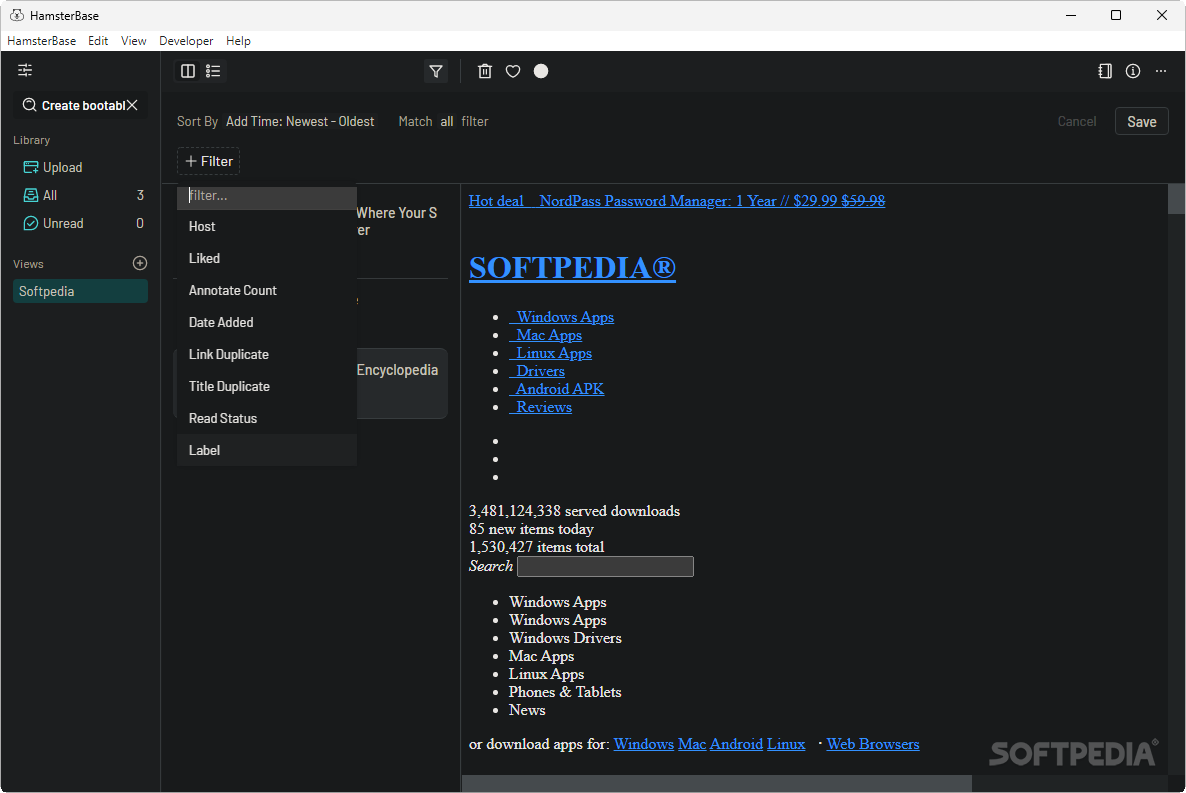The width and height of the screenshot is (1186, 793).
Task: Change the Match all dropdown
Action: pos(447,121)
